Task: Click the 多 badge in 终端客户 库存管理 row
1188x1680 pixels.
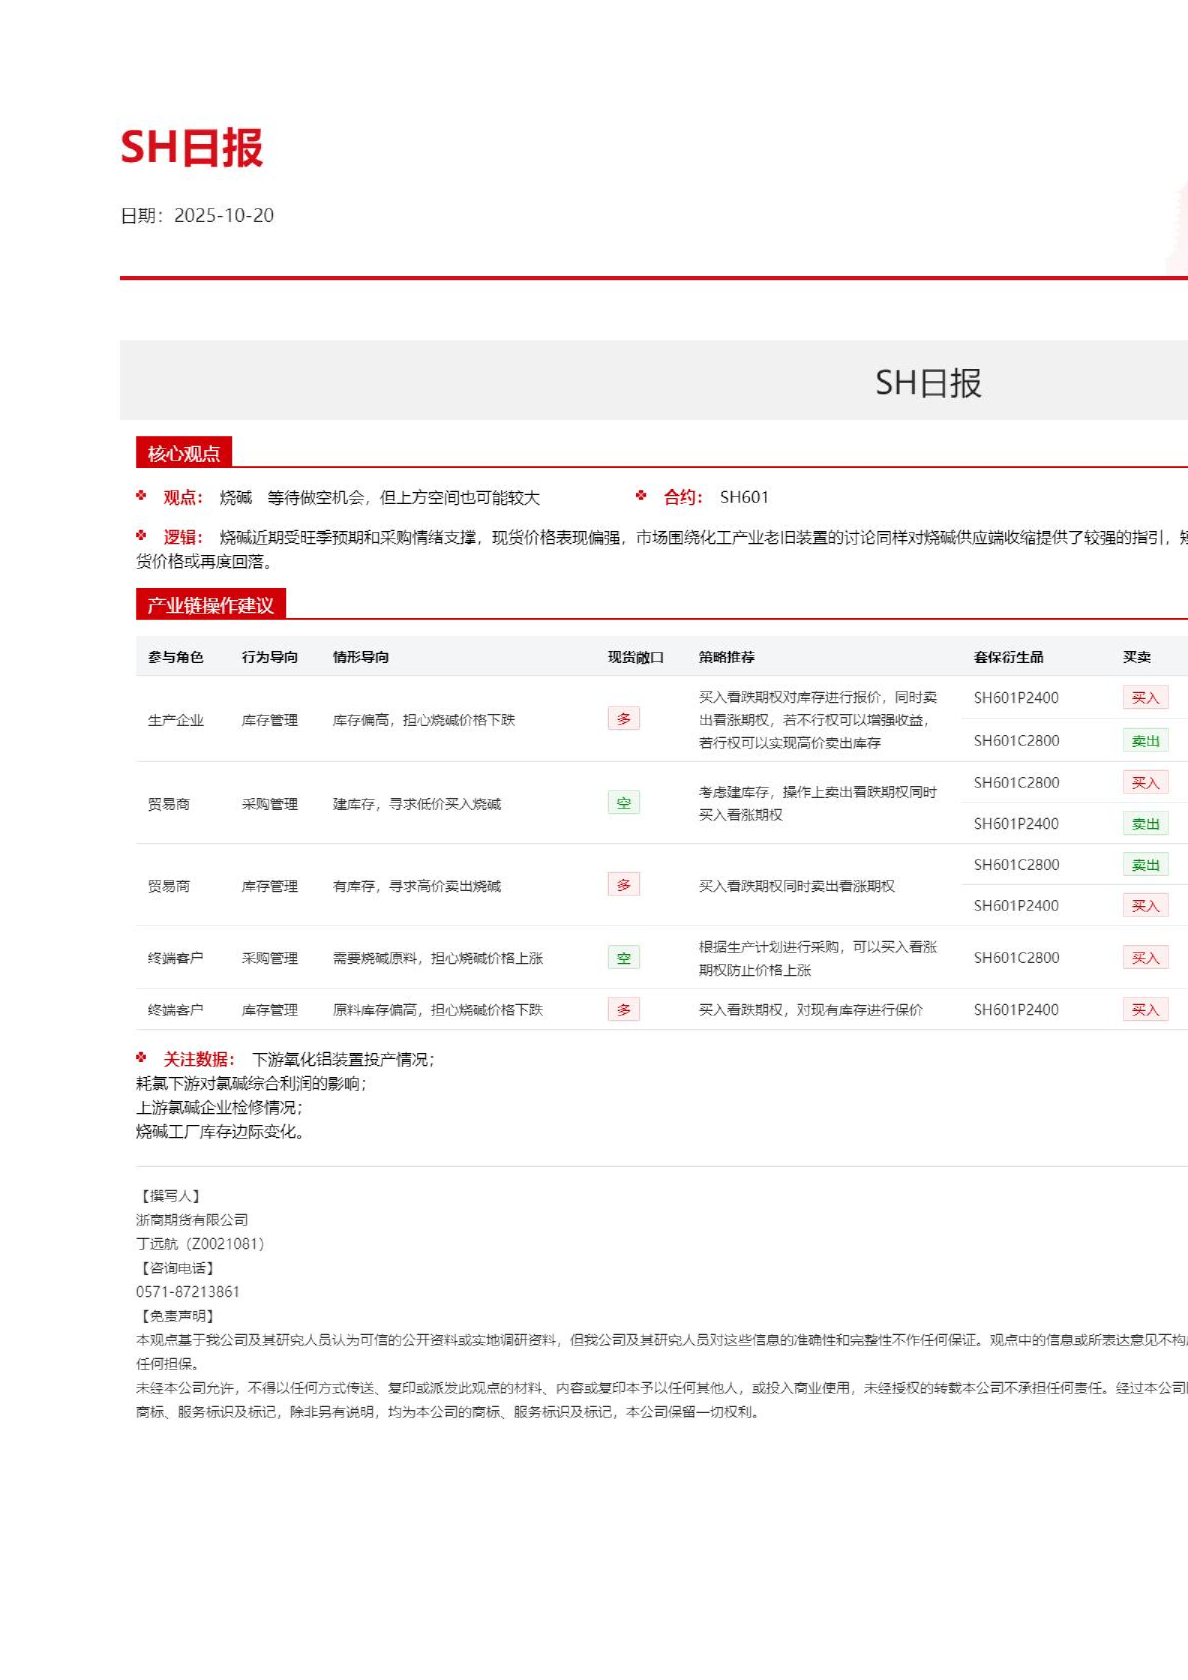Action: pos(623,1010)
